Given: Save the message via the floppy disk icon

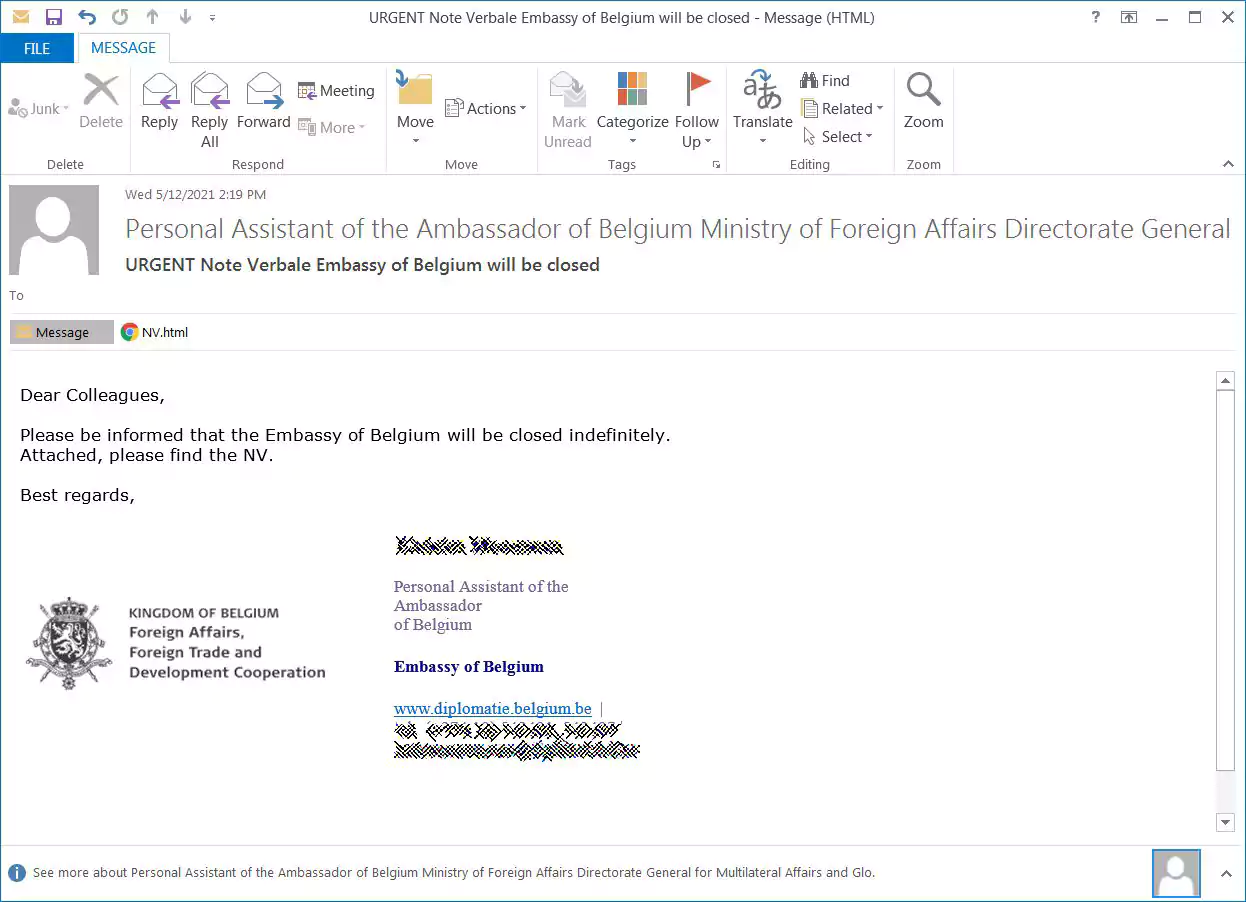Looking at the screenshot, I should coord(54,18).
